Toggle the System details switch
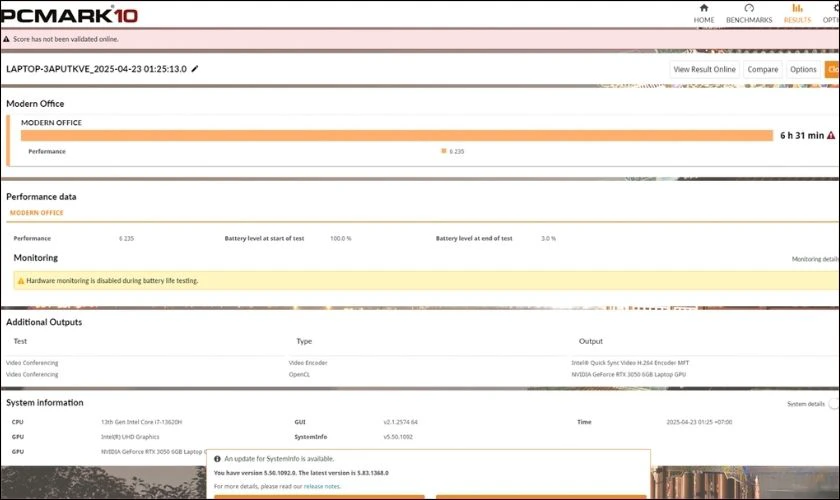Image resolution: width=840 pixels, height=500 pixels. tap(833, 404)
